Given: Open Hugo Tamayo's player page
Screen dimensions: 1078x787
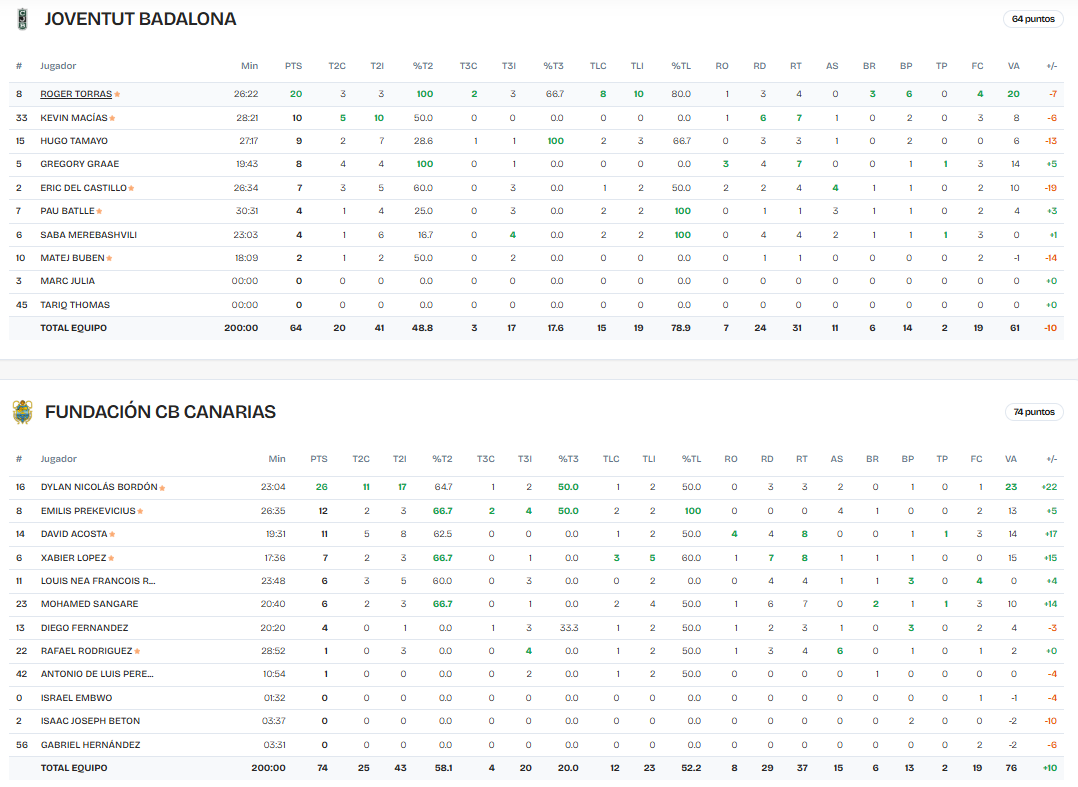Looking at the screenshot, I should pyautogui.click(x=73, y=141).
